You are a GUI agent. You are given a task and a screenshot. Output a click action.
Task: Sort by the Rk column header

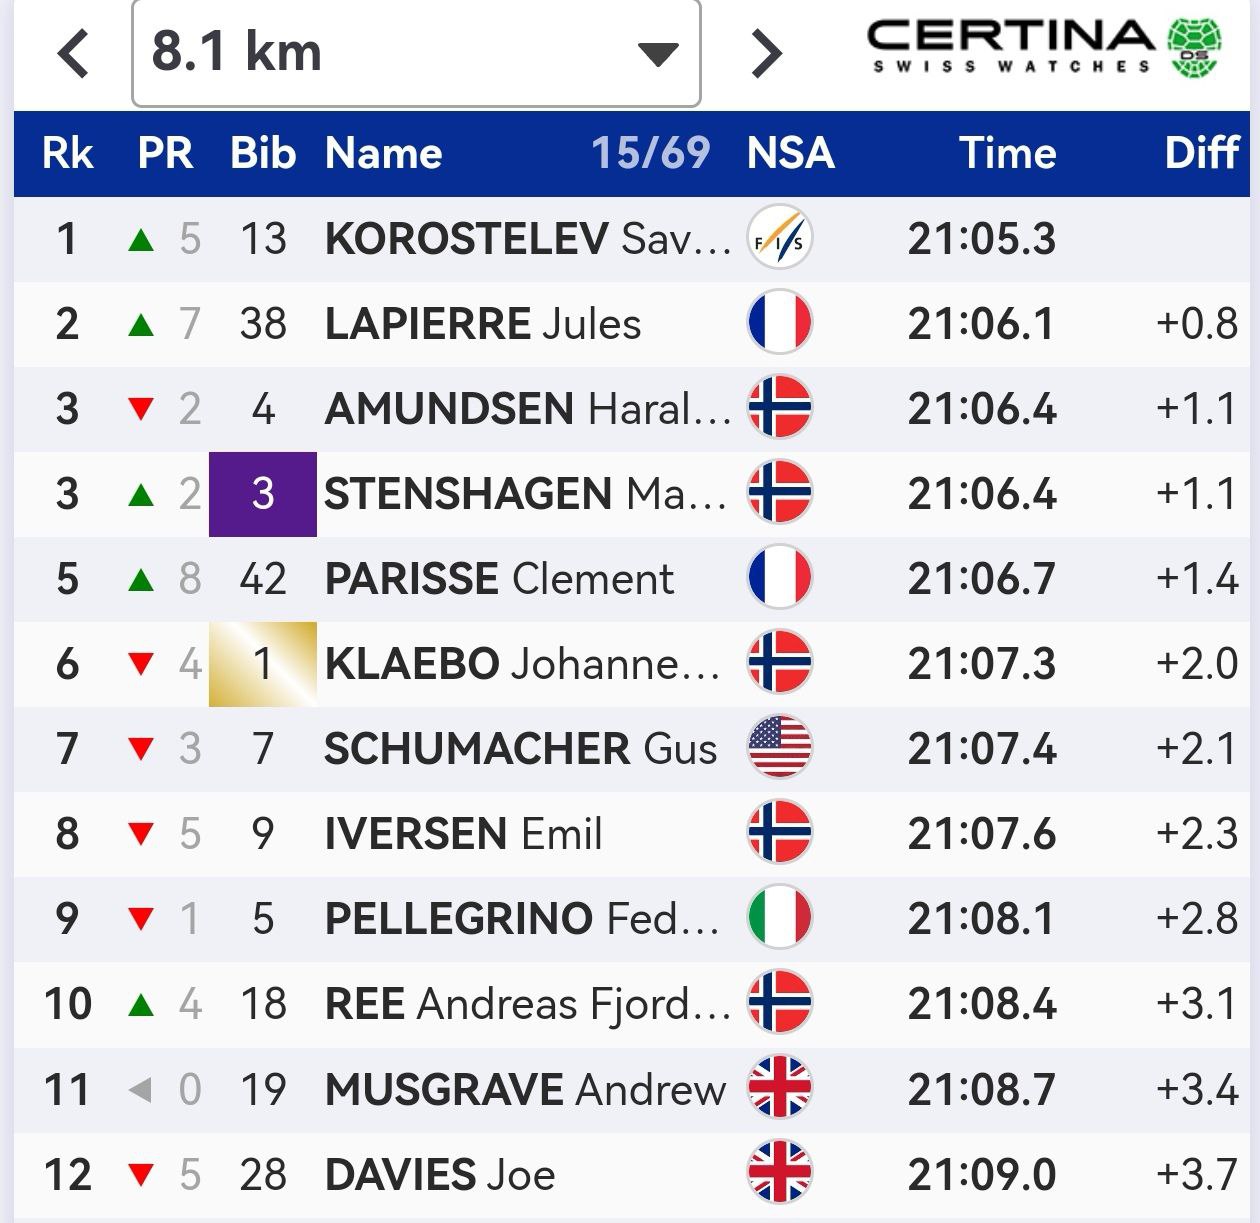pyautogui.click(x=67, y=154)
